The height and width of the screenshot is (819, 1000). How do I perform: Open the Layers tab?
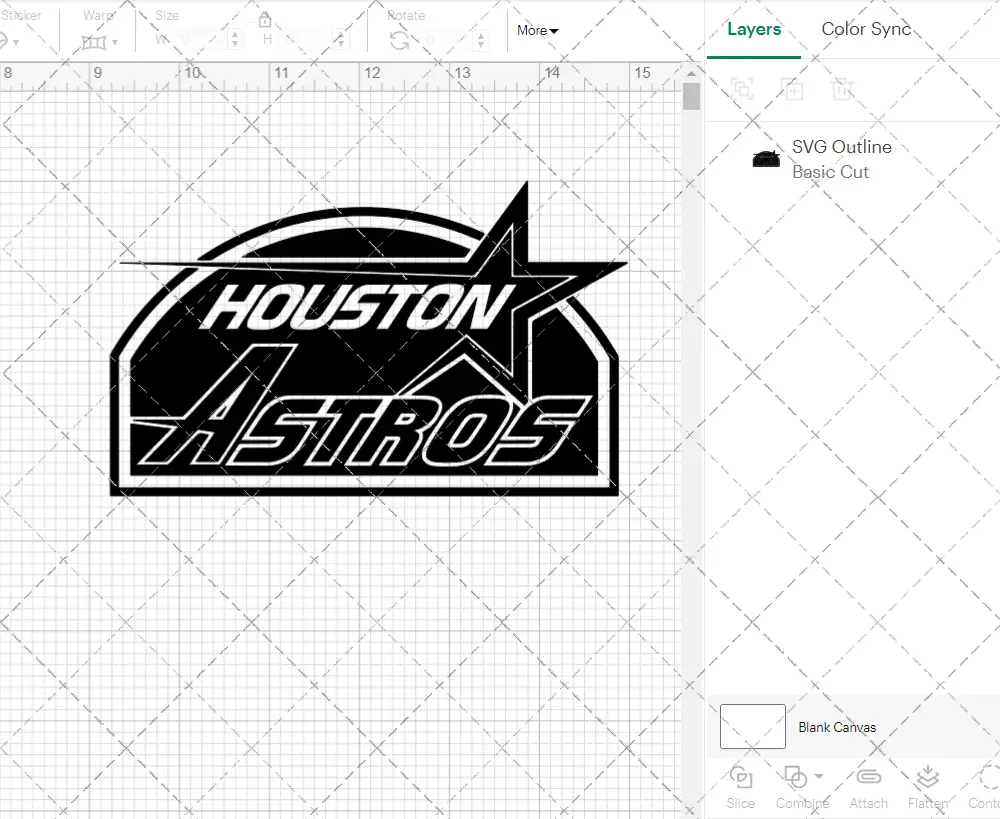point(754,29)
